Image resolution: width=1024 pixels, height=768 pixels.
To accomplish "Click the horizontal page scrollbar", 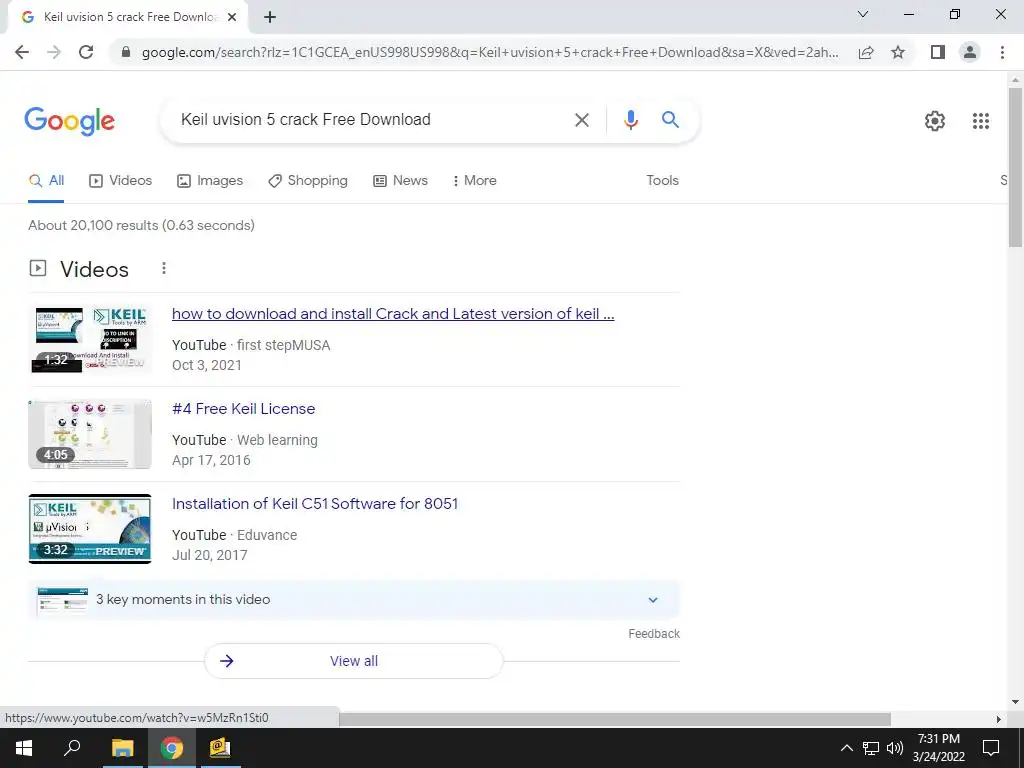I will click(x=615, y=719).
